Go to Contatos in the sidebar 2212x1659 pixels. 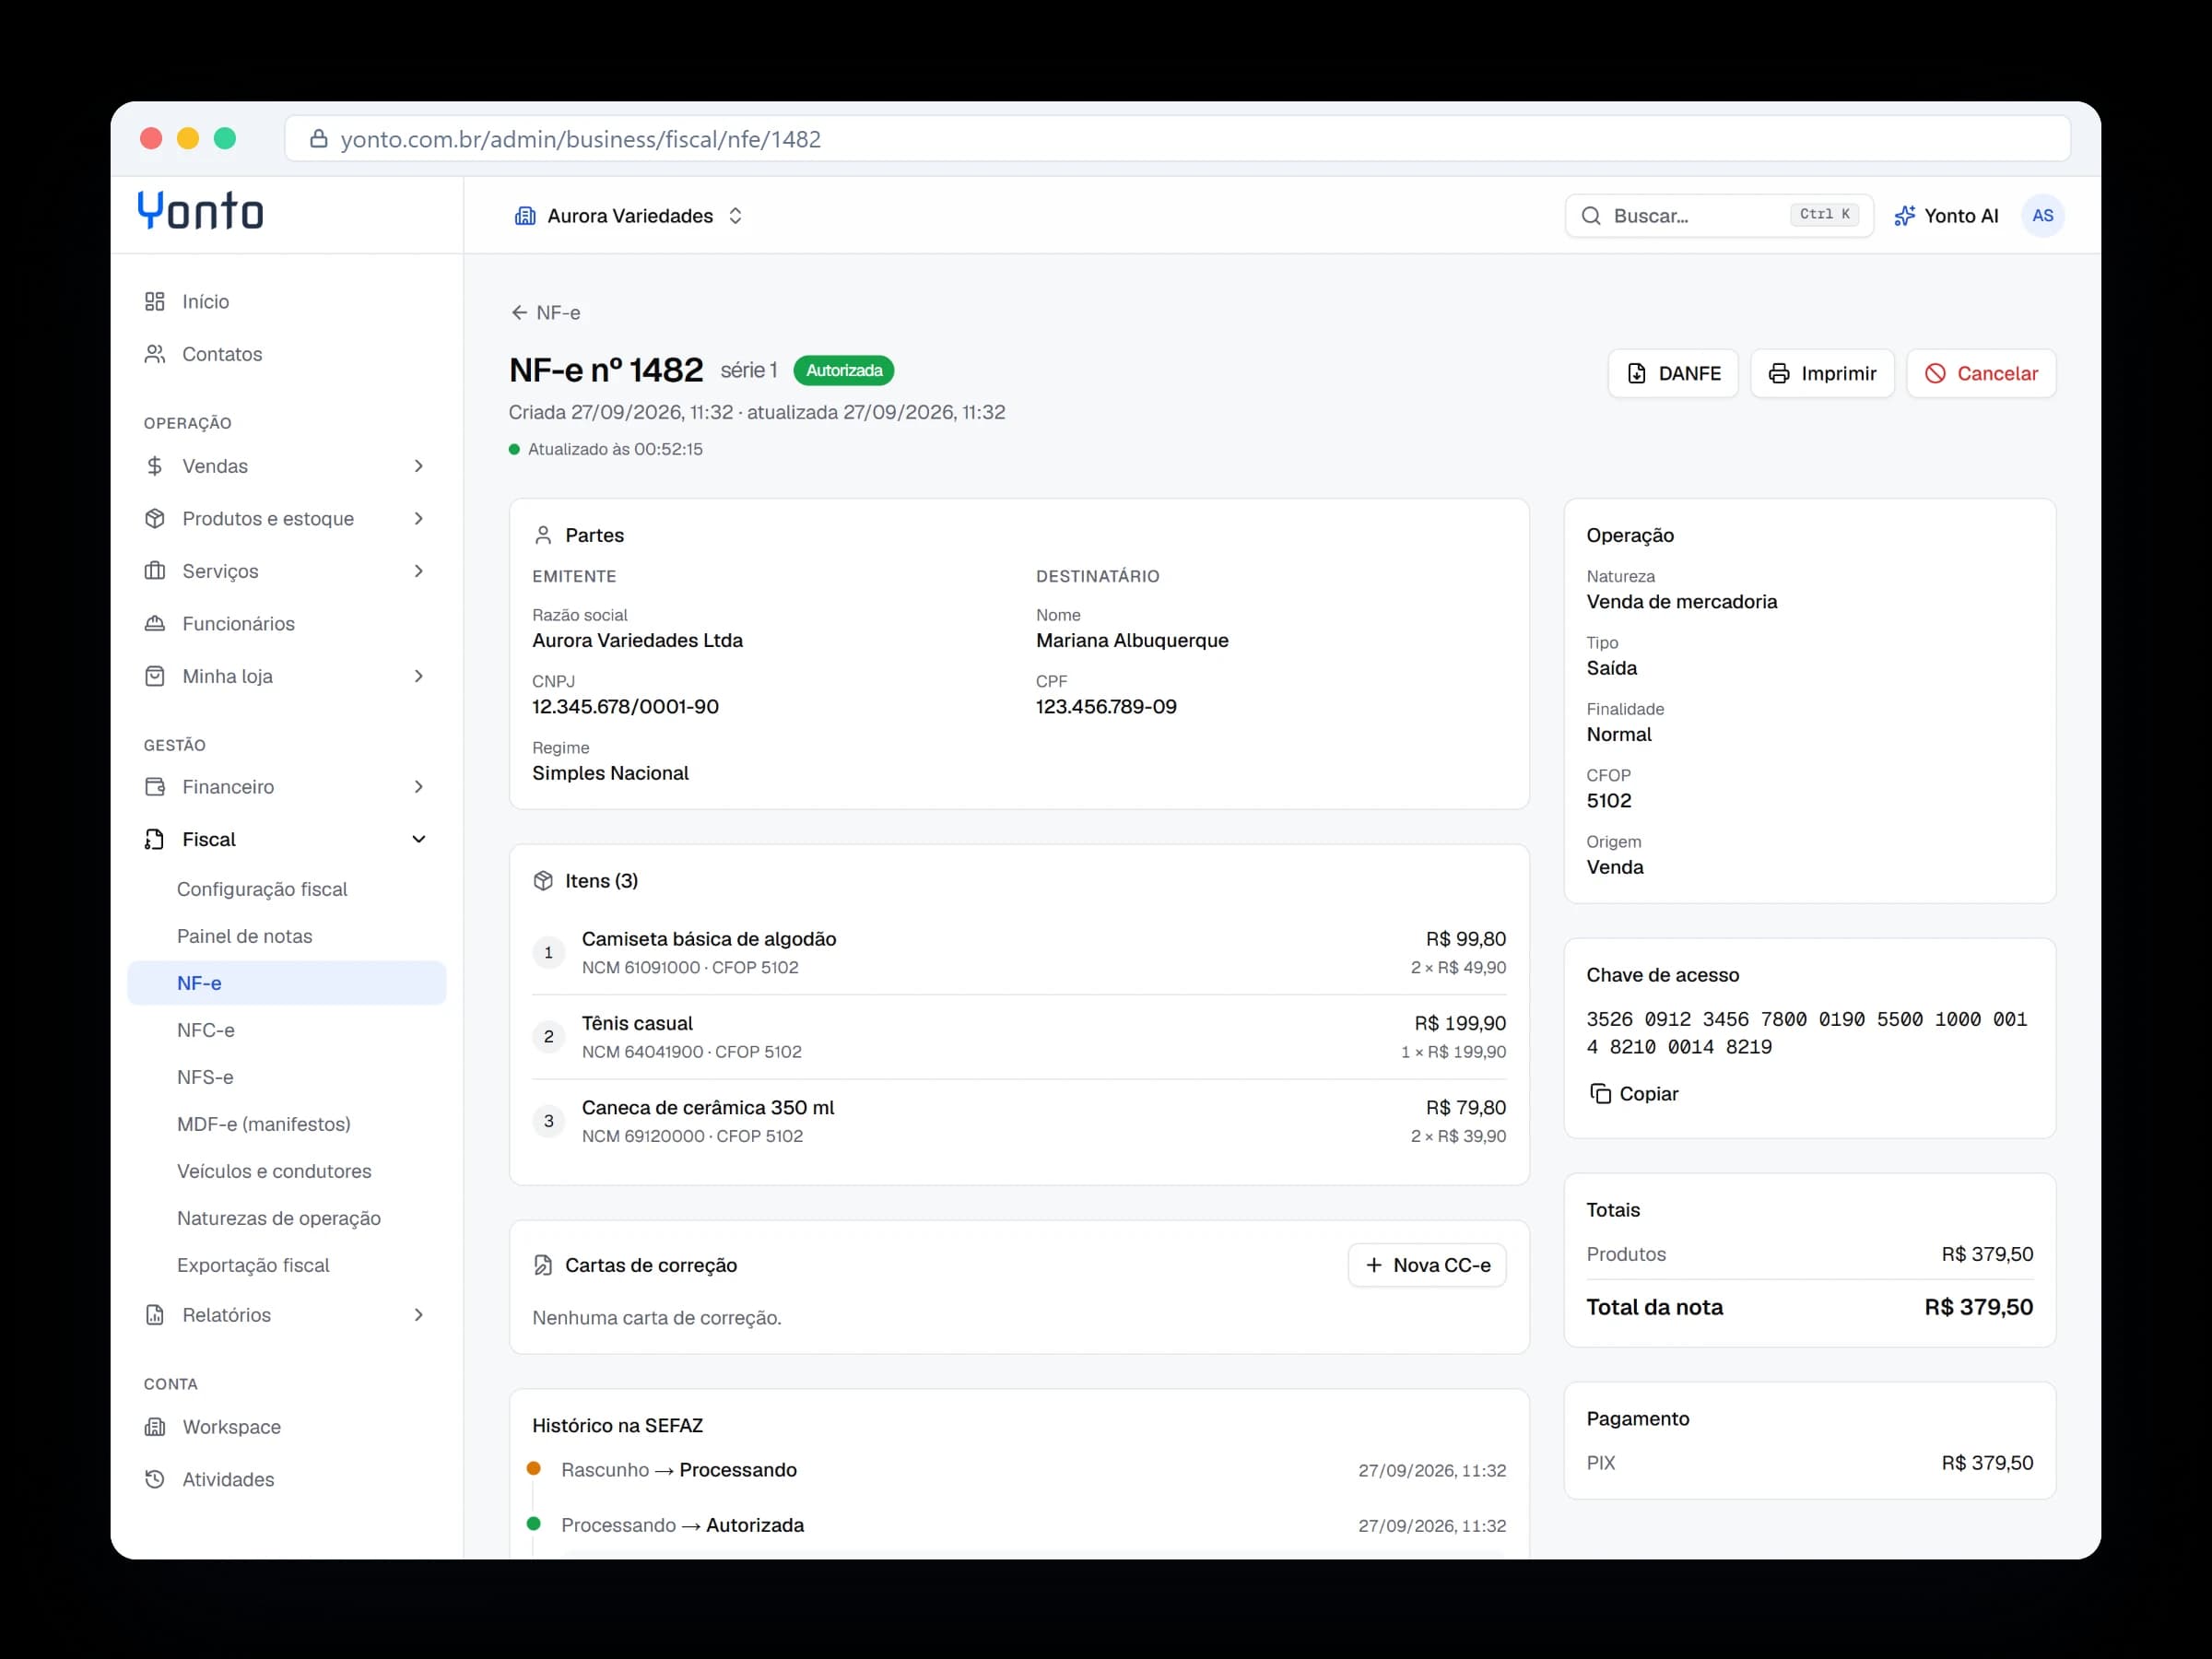tap(287, 354)
